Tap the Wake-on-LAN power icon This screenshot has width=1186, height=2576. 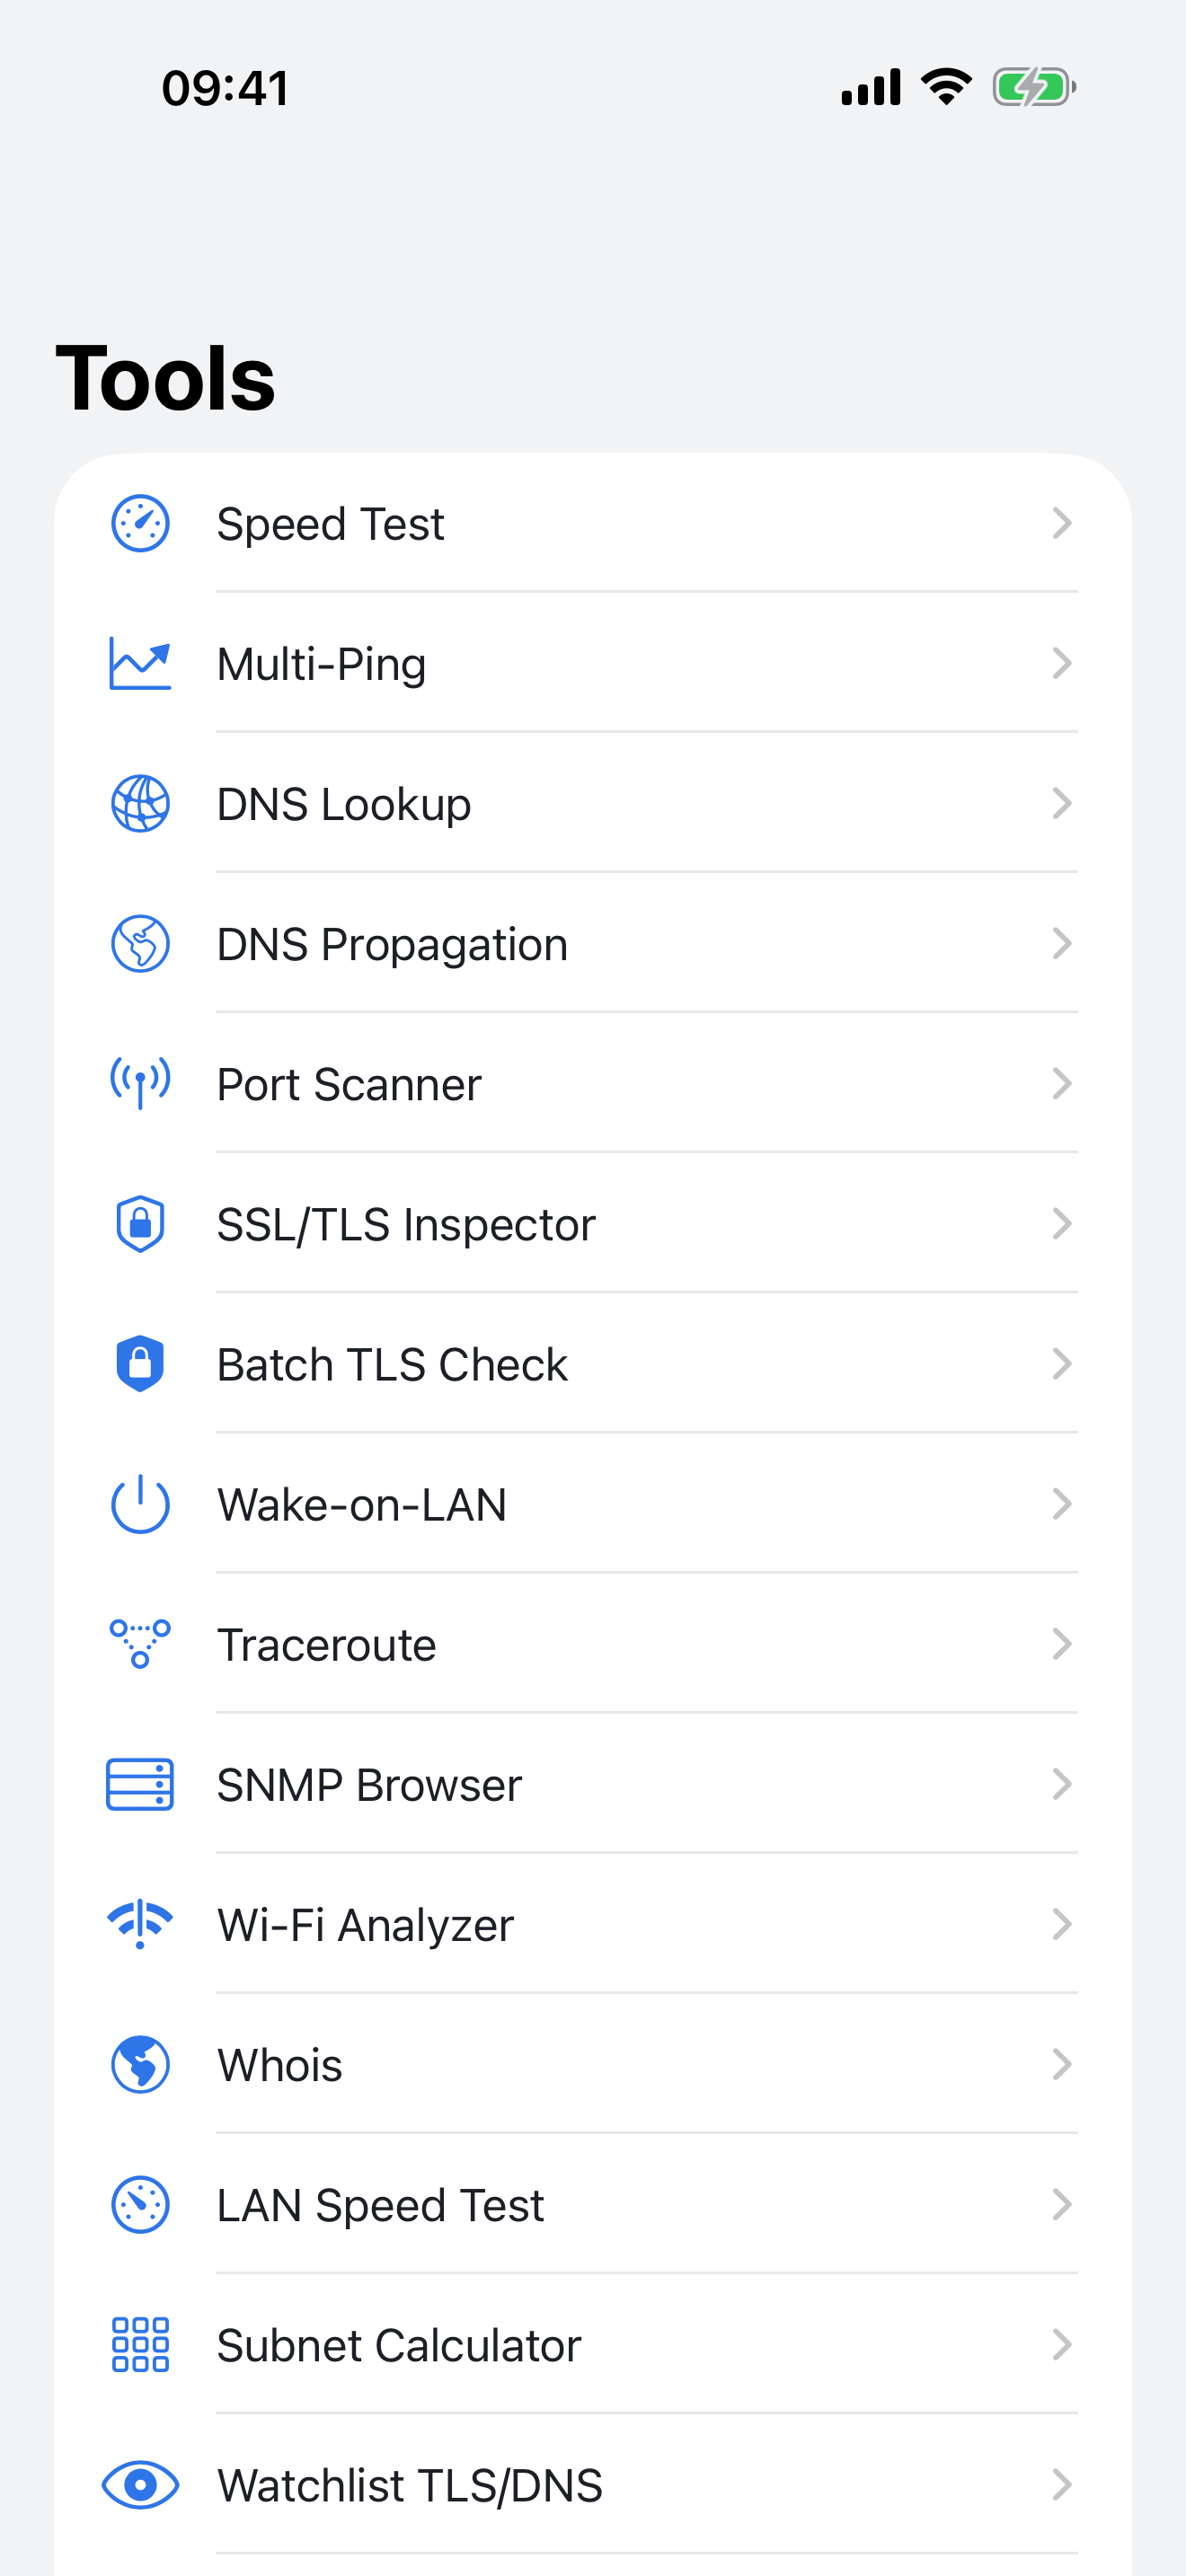tap(140, 1503)
